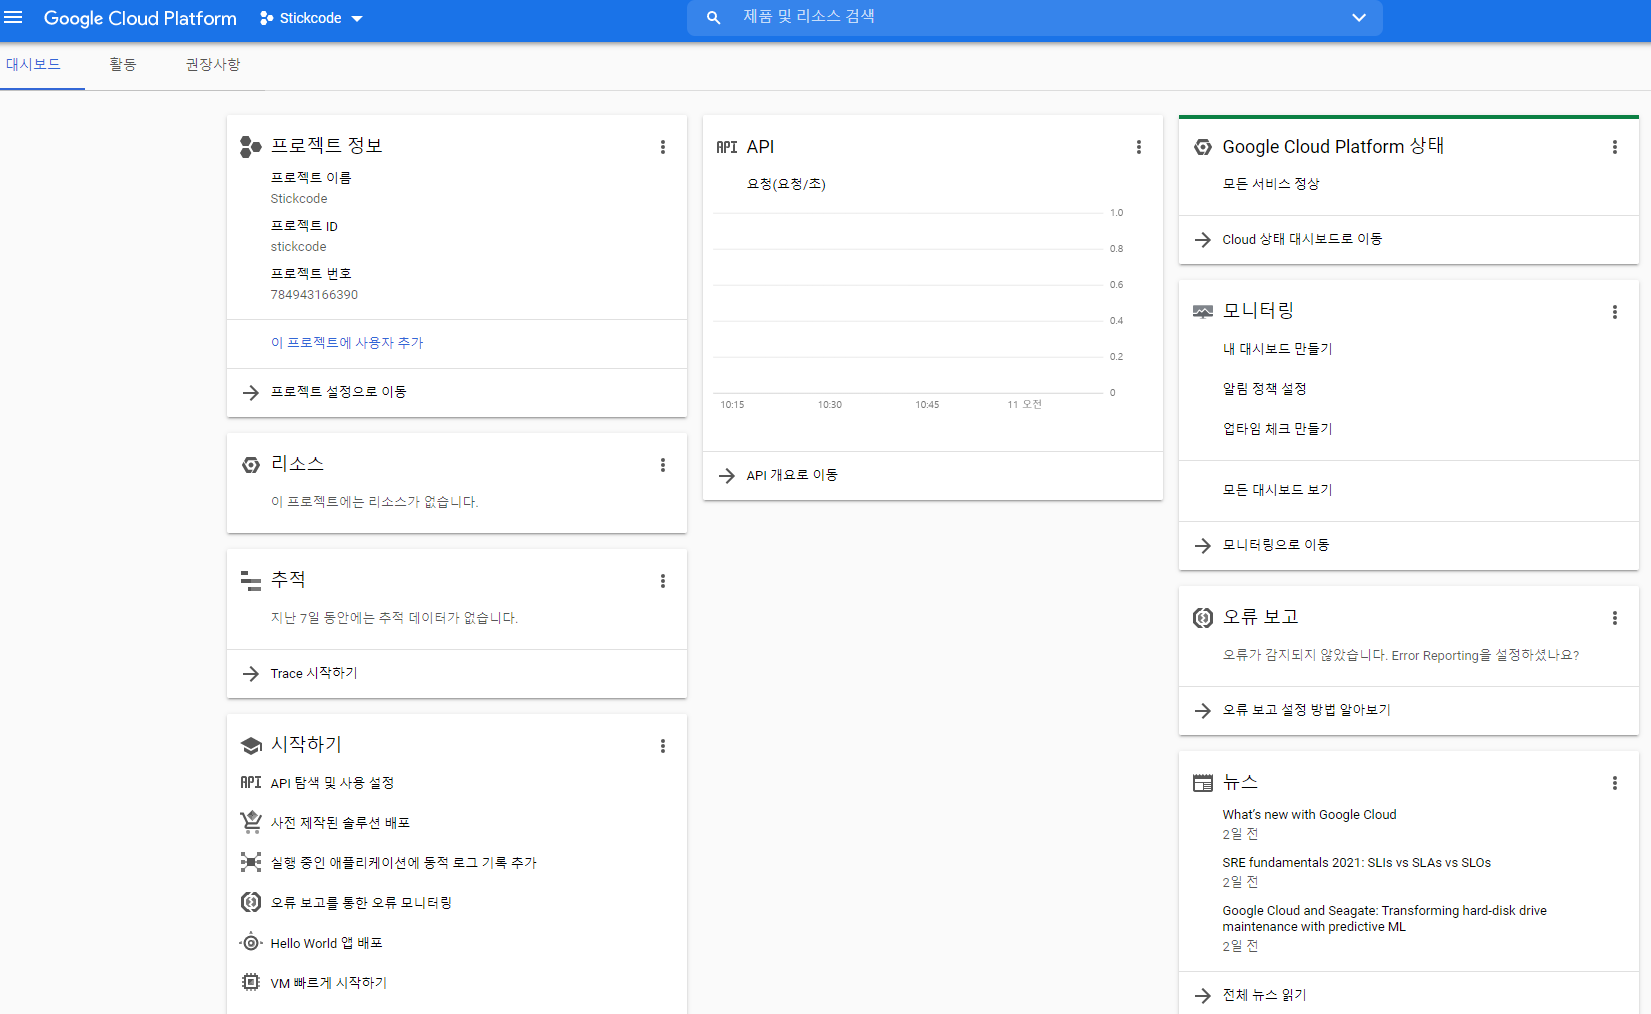
Task: Open the 모니터링 card three-dot menu
Action: click(1615, 312)
